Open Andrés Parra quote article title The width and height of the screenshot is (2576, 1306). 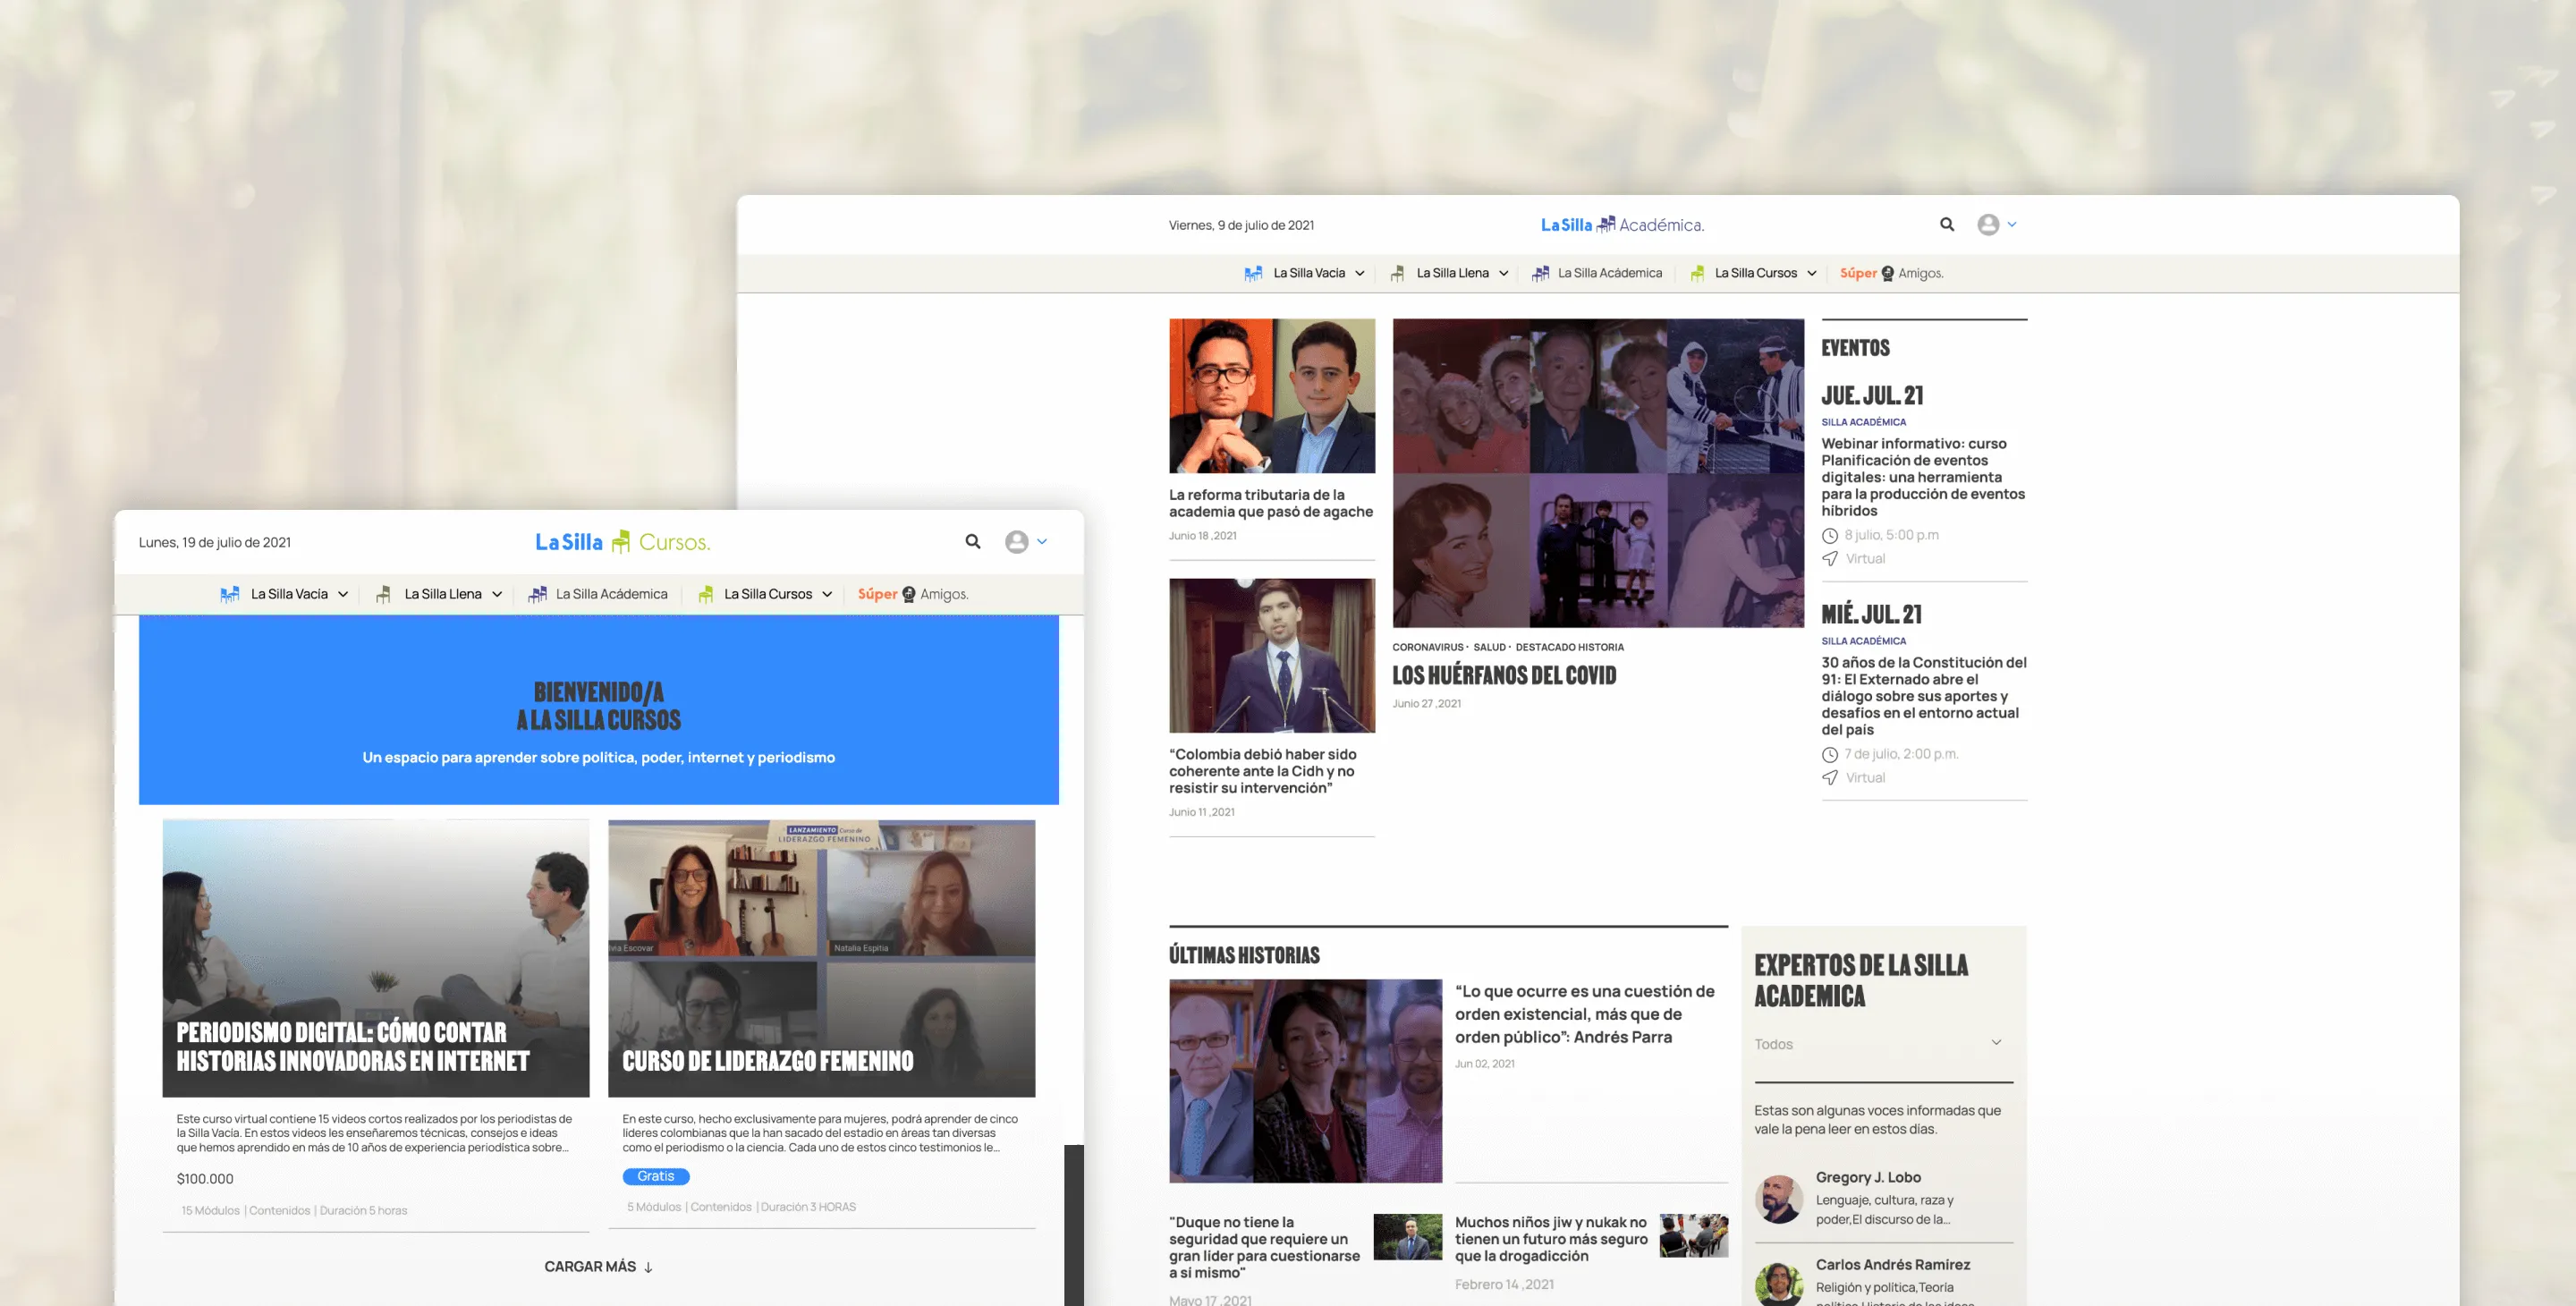[x=1585, y=1014]
